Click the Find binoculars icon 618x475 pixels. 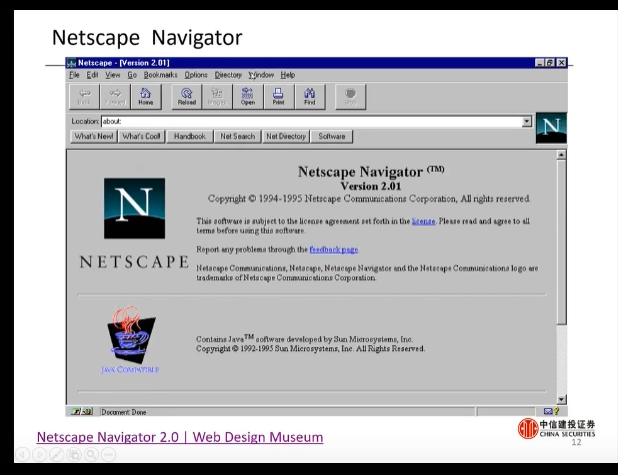pos(310,97)
